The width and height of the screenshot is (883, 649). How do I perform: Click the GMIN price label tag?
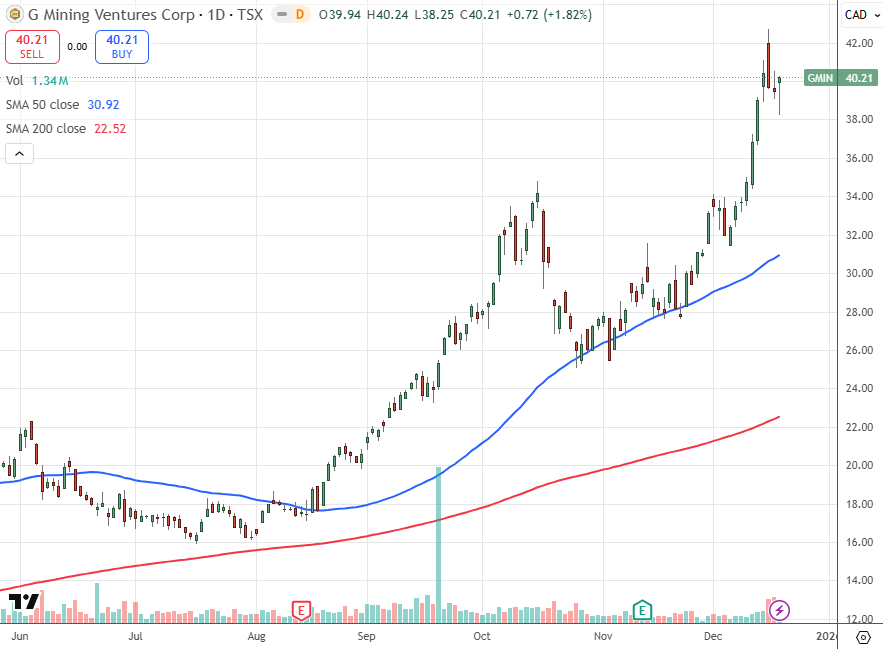820,78
